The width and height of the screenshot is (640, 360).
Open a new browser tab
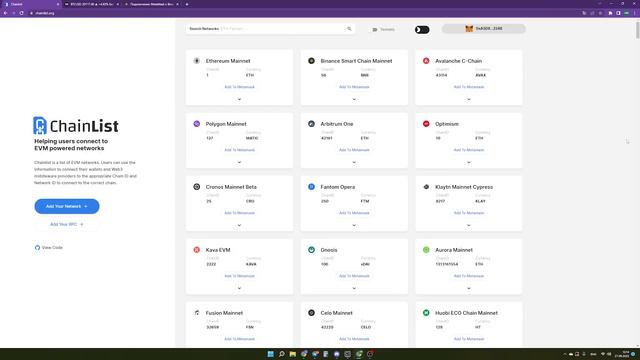[x=187, y=4]
